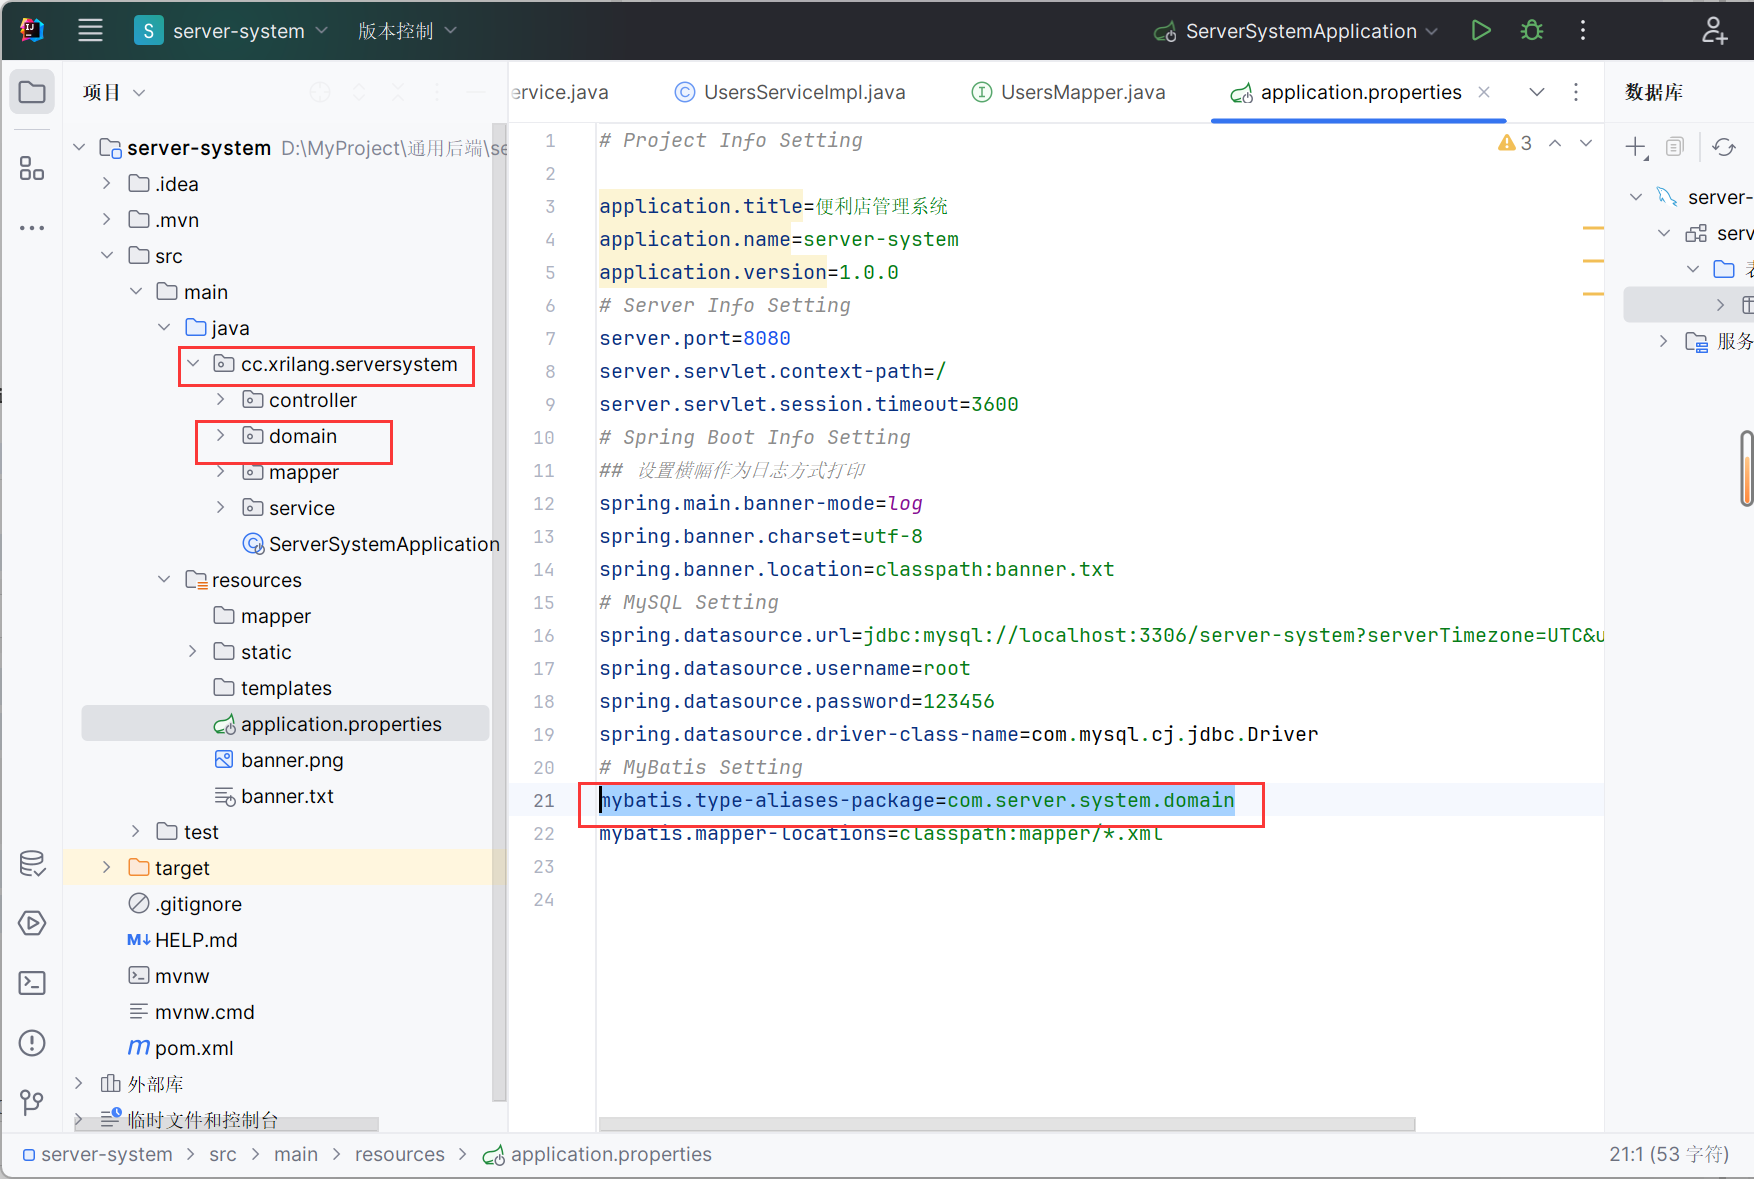The image size is (1754, 1179).
Task: Click the editor horizontal scrollbar
Action: [1007, 1124]
